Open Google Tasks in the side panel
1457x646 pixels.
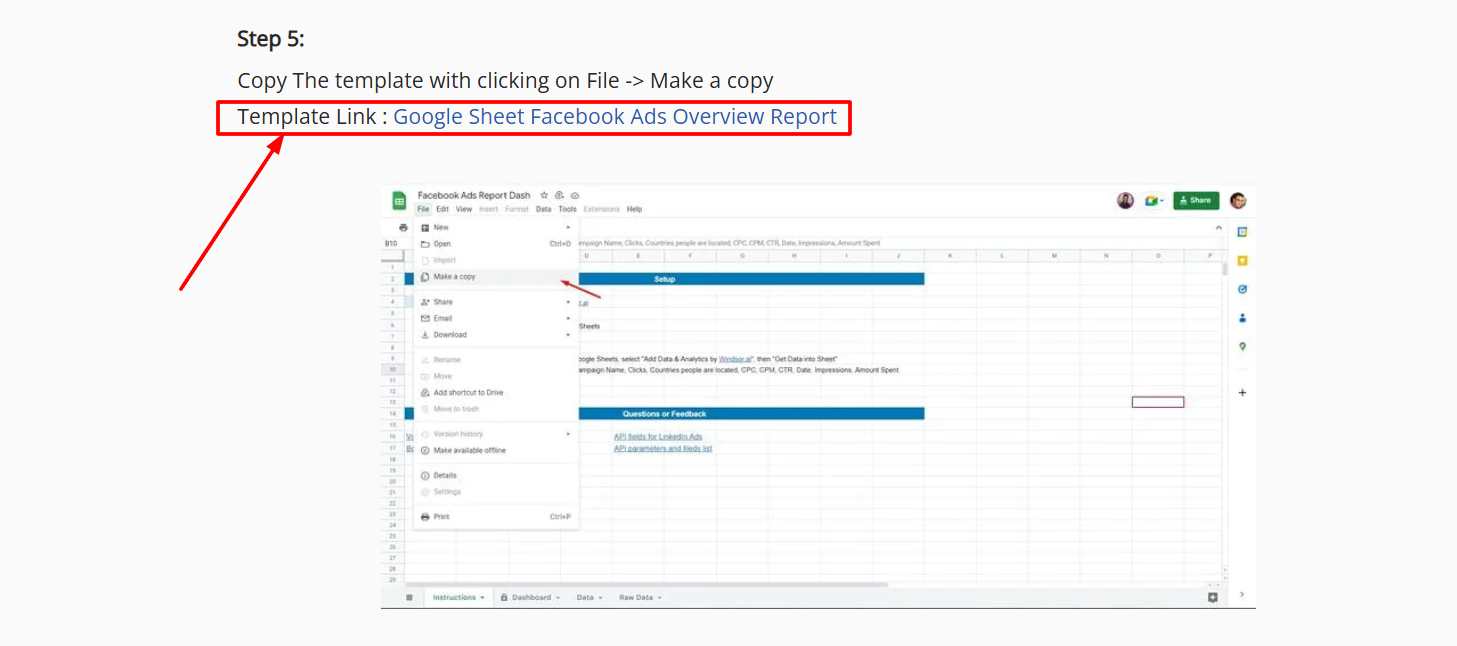click(x=1242, y=289)
